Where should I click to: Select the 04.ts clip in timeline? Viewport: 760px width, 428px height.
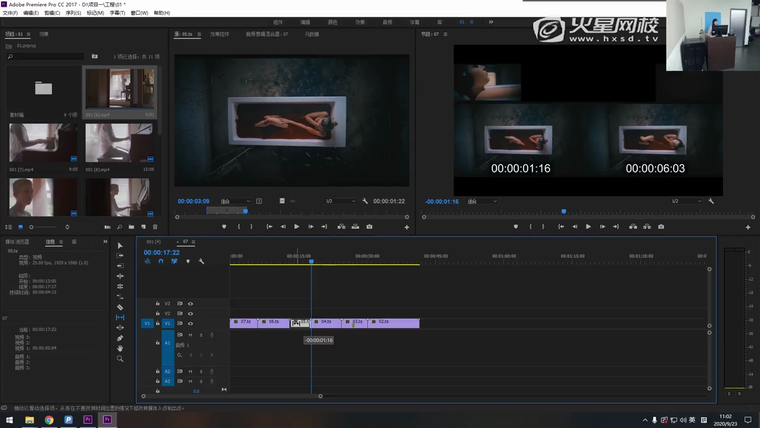click(328, 322)
